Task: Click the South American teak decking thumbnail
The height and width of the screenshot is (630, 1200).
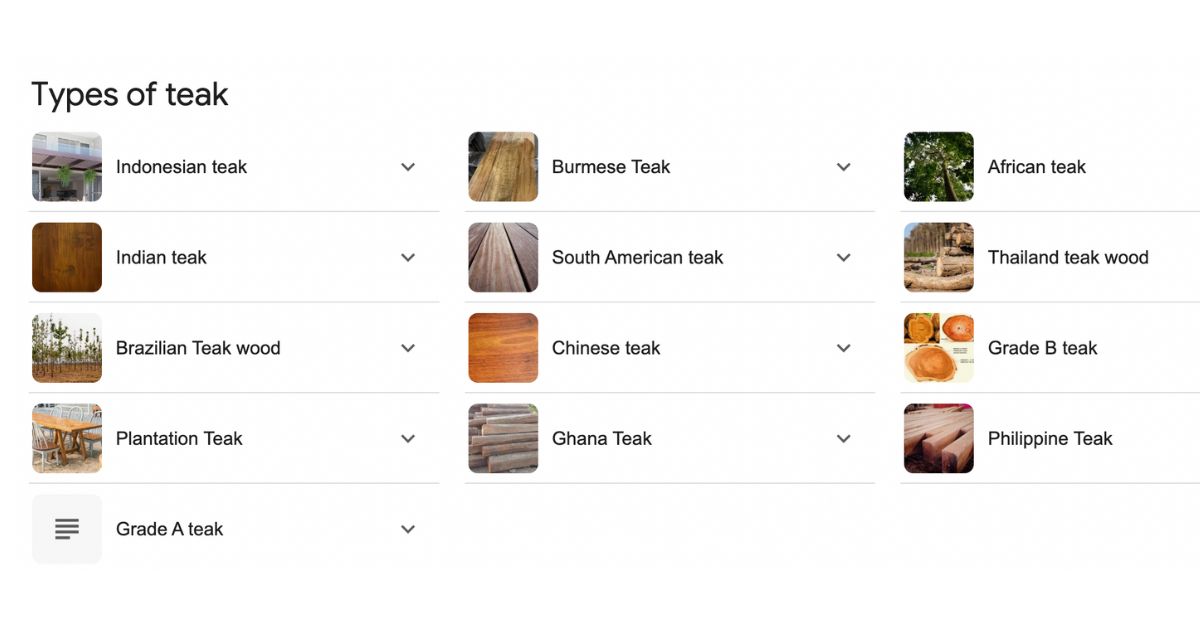Action: point(503,257)
